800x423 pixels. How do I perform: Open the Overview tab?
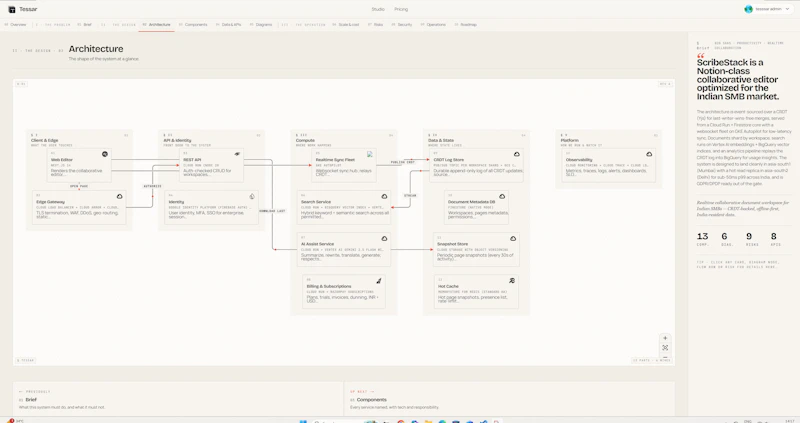point(15,24)
